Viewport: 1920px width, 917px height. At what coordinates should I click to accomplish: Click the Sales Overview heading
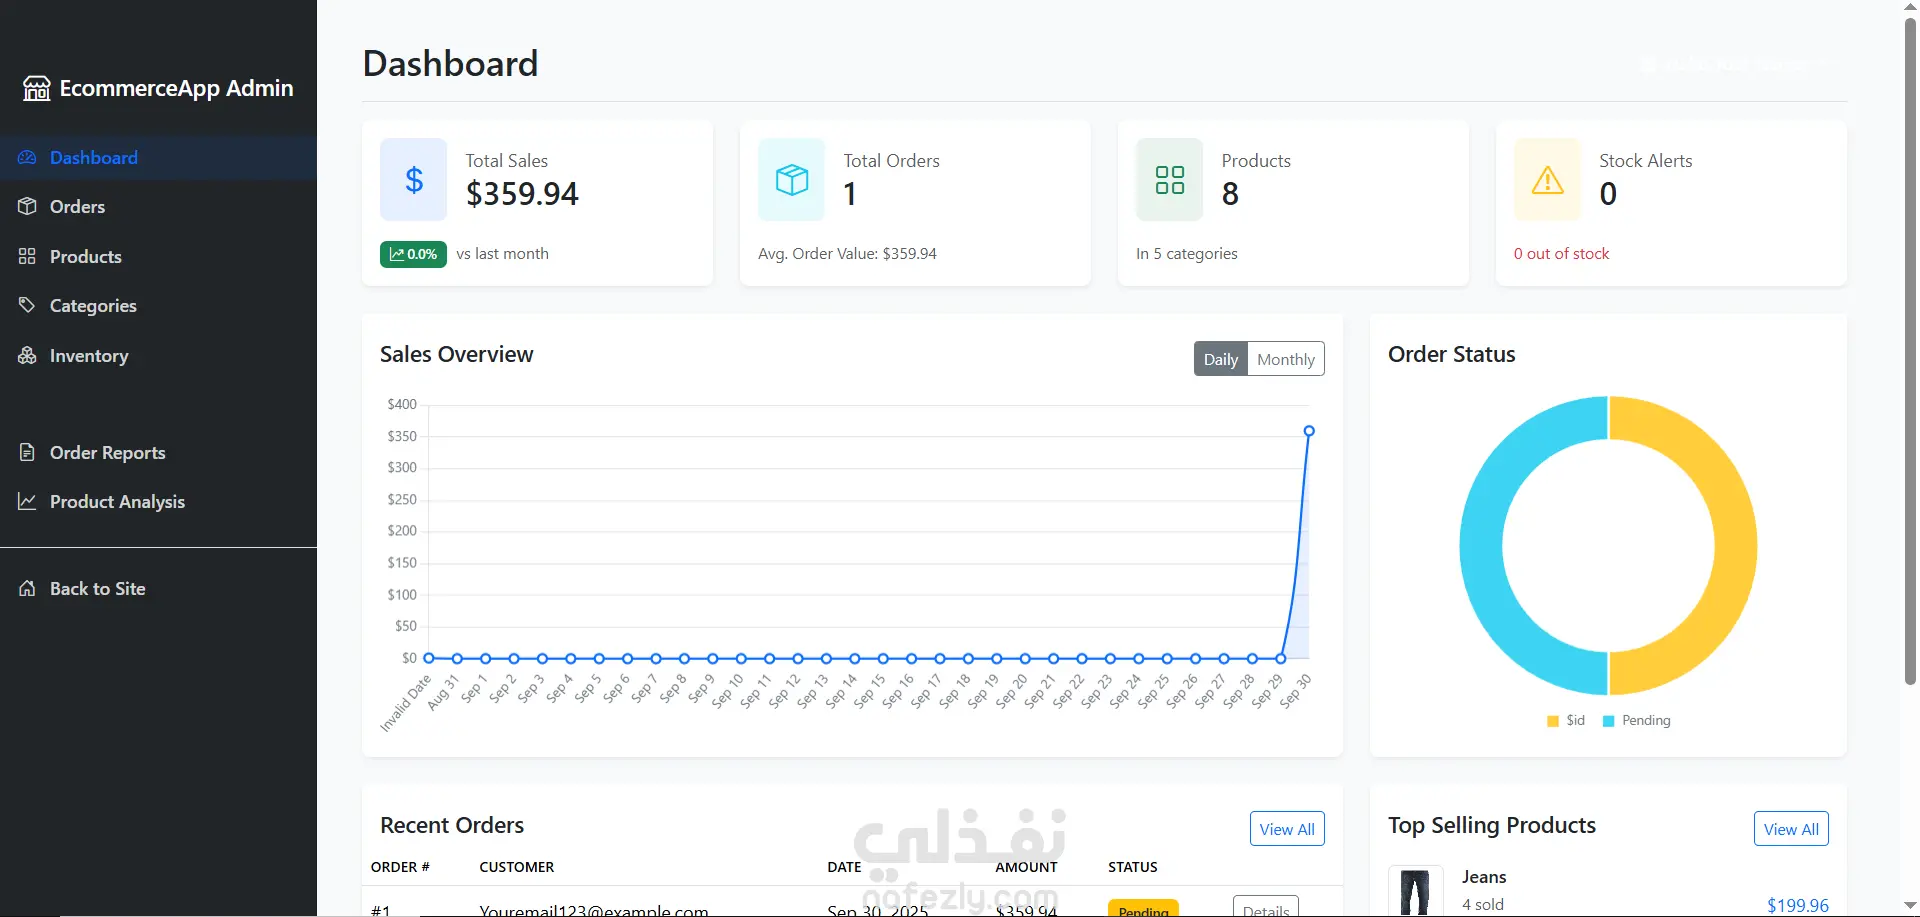coord(457,355)
